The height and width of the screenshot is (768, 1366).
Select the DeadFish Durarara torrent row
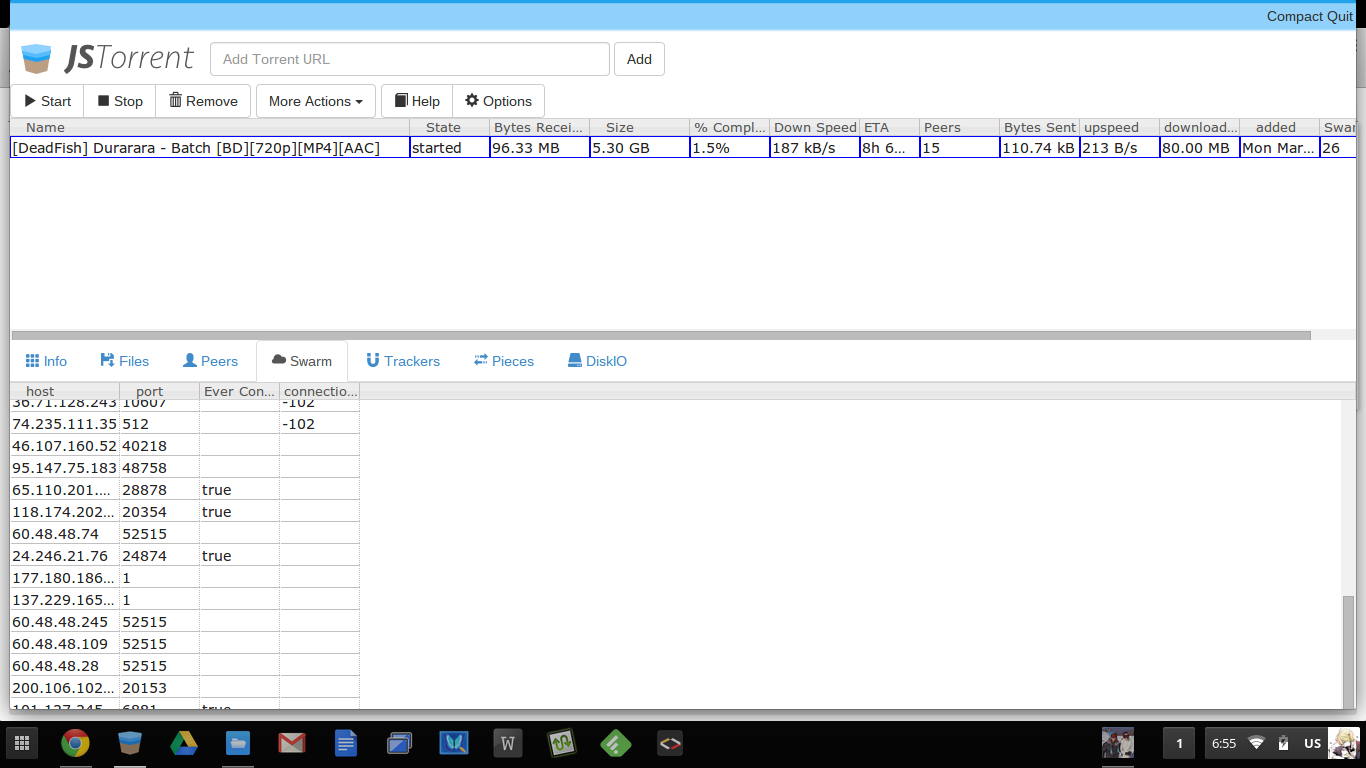coord(683,148)
